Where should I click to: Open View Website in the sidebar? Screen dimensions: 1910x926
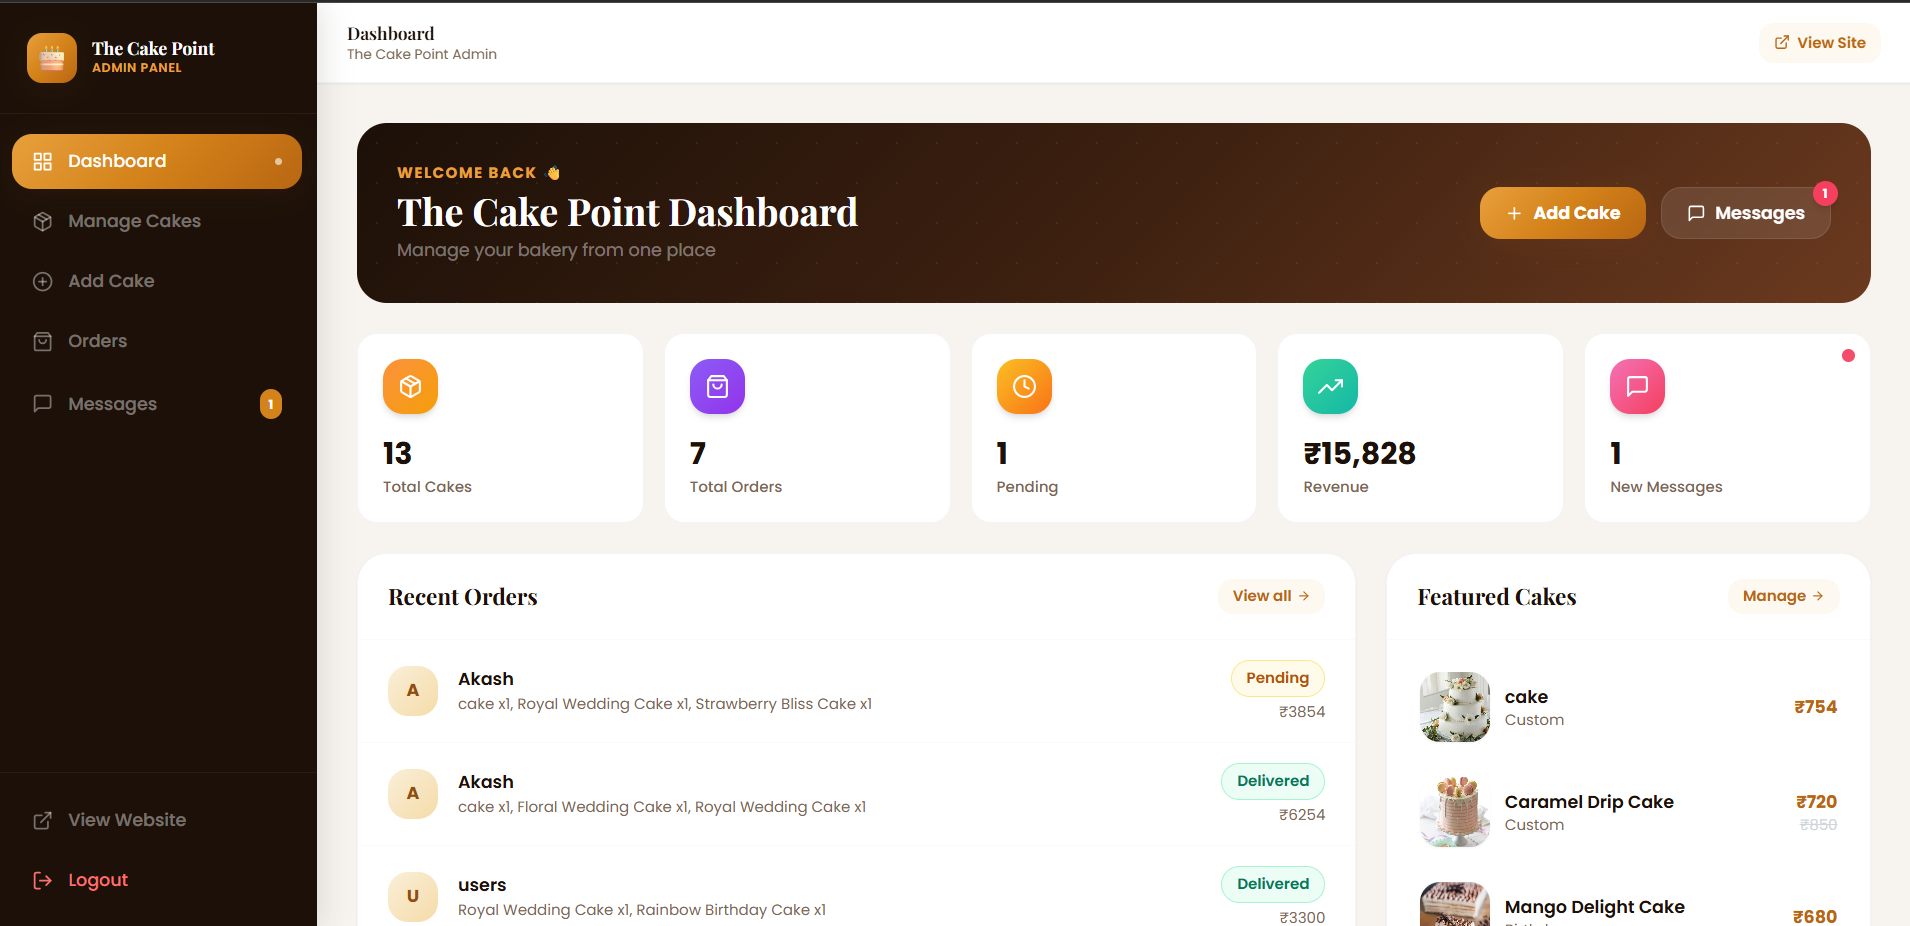[x=126, y=820]
